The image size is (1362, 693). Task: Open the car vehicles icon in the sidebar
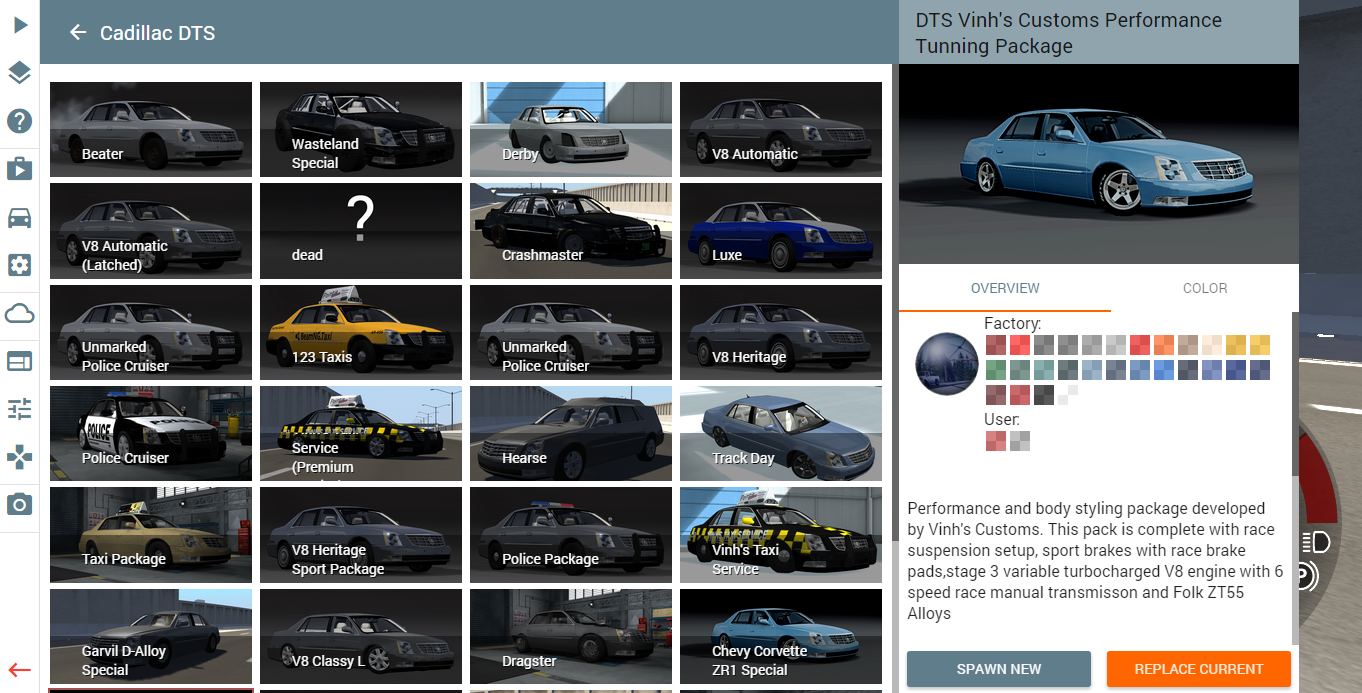[x=19, y=217]
